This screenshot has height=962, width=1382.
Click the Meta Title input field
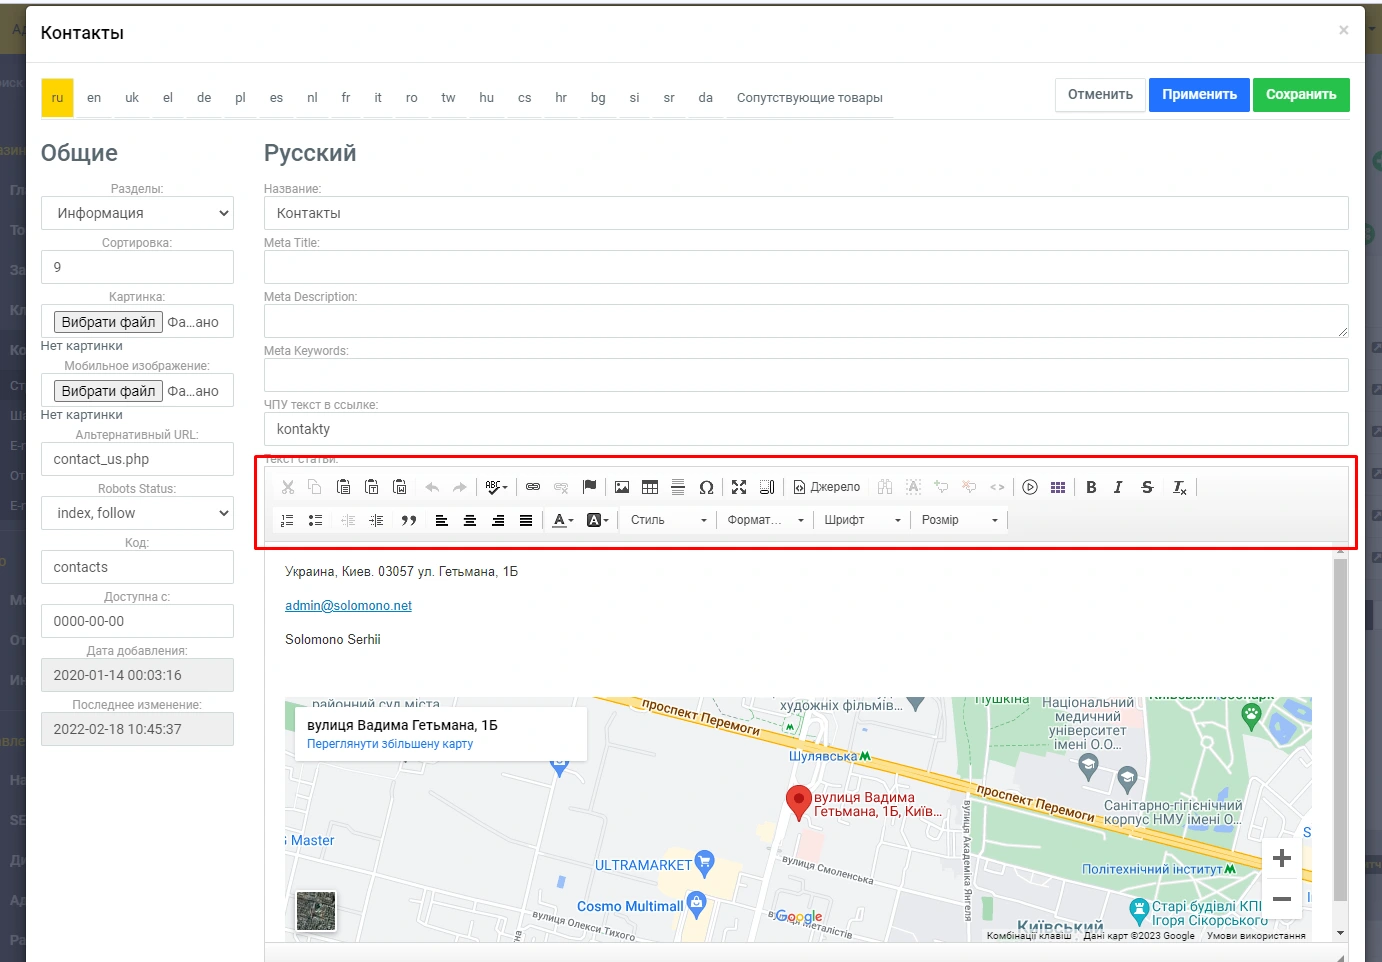[x=805, y=267]
